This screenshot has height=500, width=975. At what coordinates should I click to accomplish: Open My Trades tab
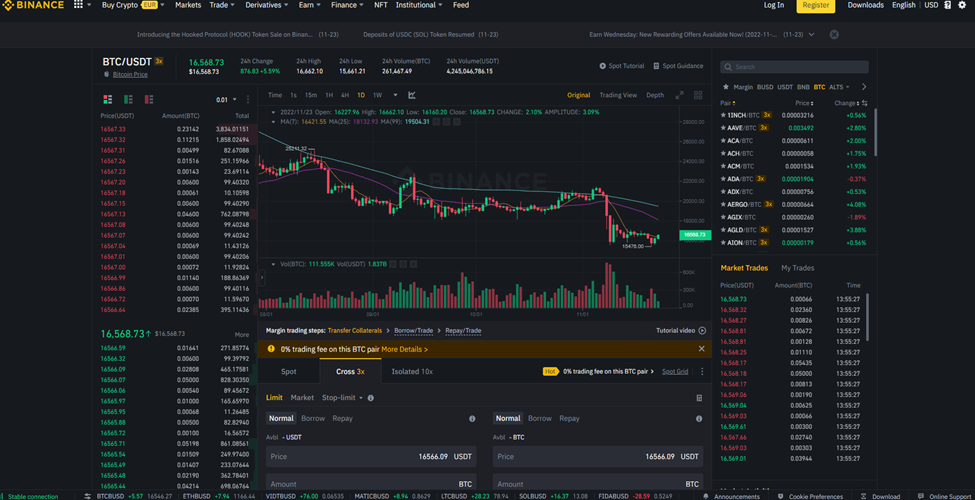click(x=798, y=268)
